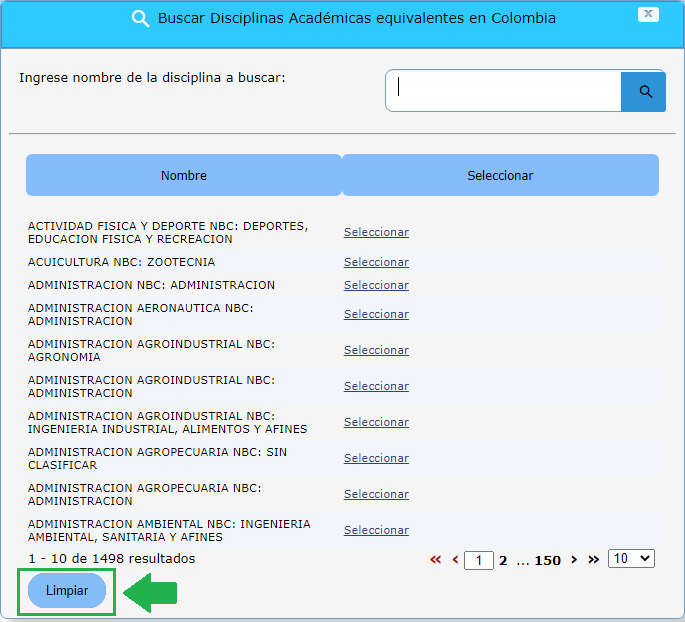Select ADMINISTRACION NBC: ADMINISTRACION row
Viewport: 685px width, 622px height.
[x=376, y=285]
